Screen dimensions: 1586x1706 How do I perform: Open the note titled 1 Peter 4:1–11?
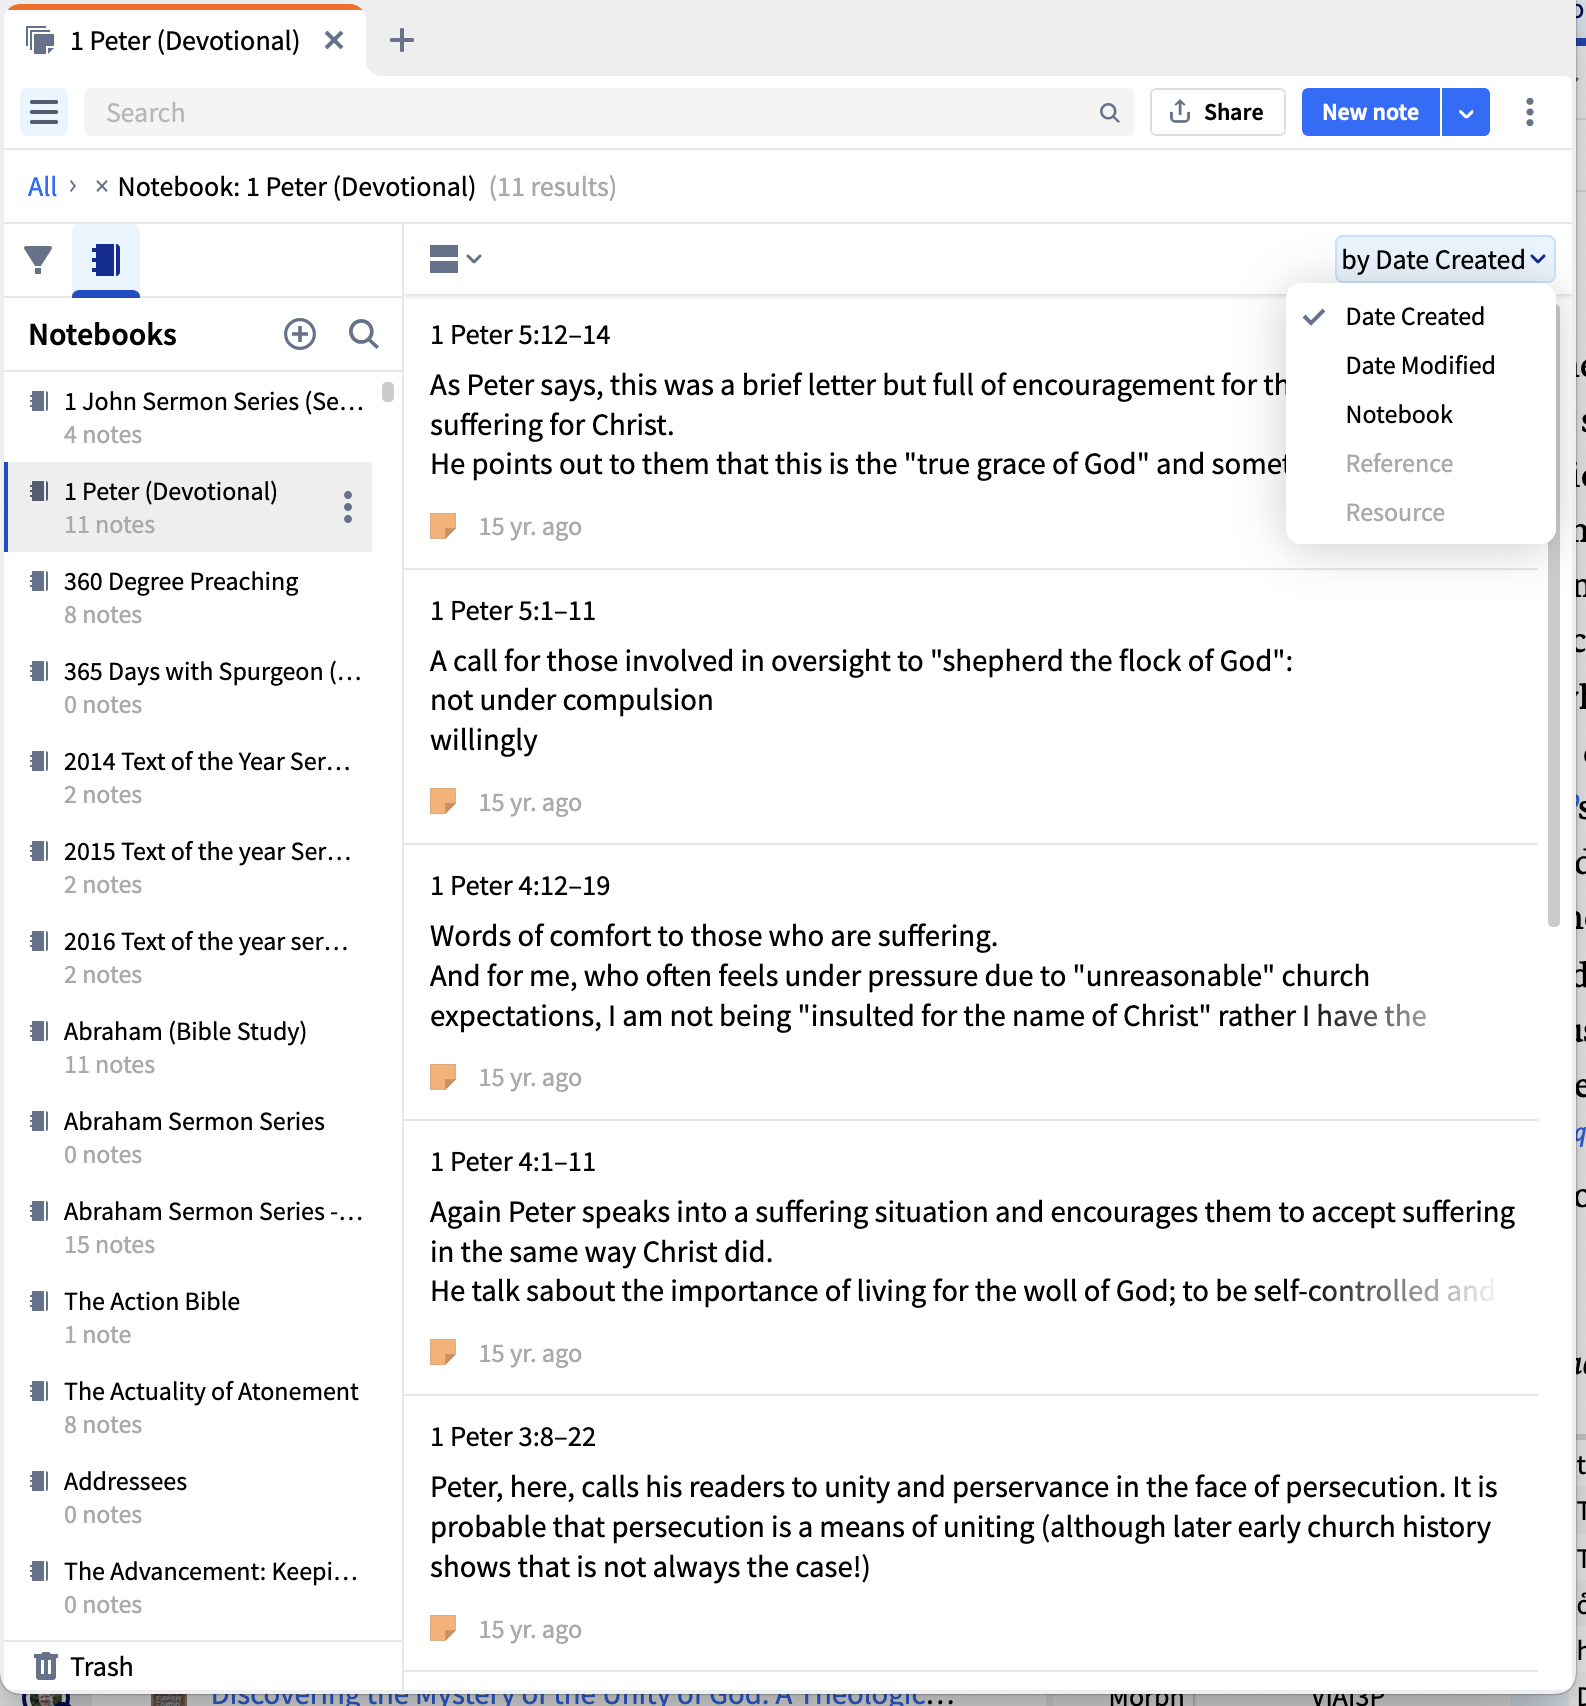(x=513, y=1161)
